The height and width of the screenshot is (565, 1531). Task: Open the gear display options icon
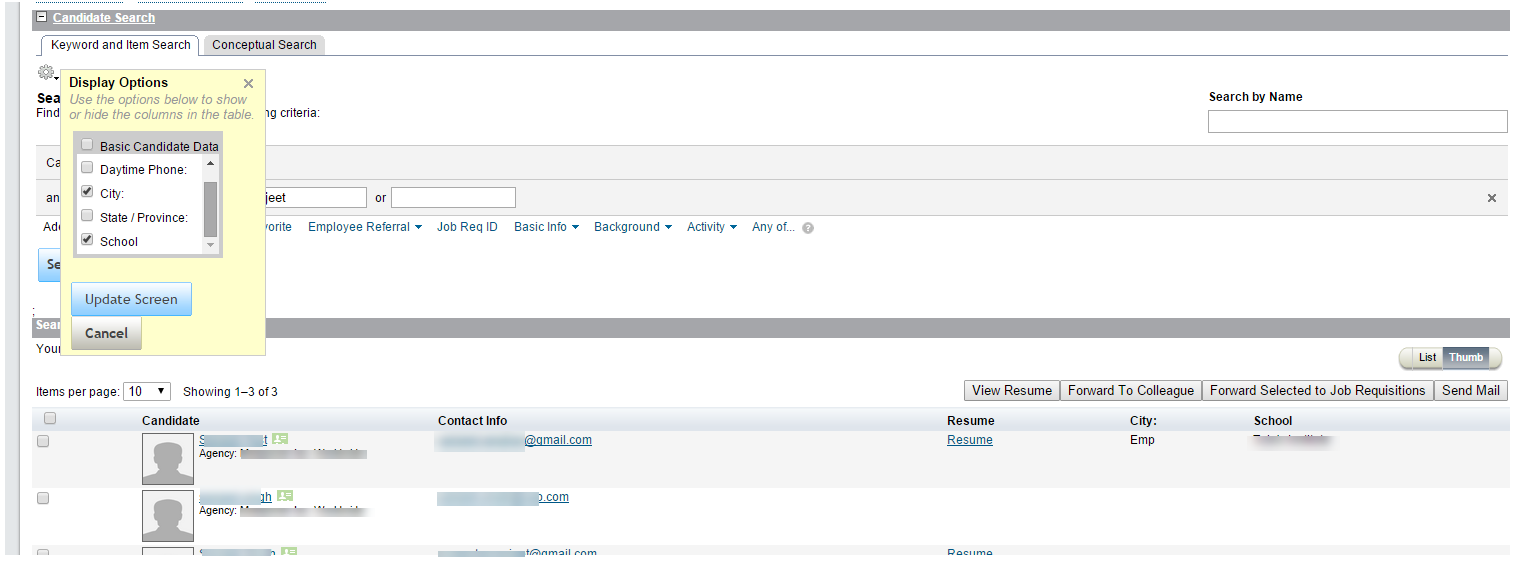coord(47,72)
